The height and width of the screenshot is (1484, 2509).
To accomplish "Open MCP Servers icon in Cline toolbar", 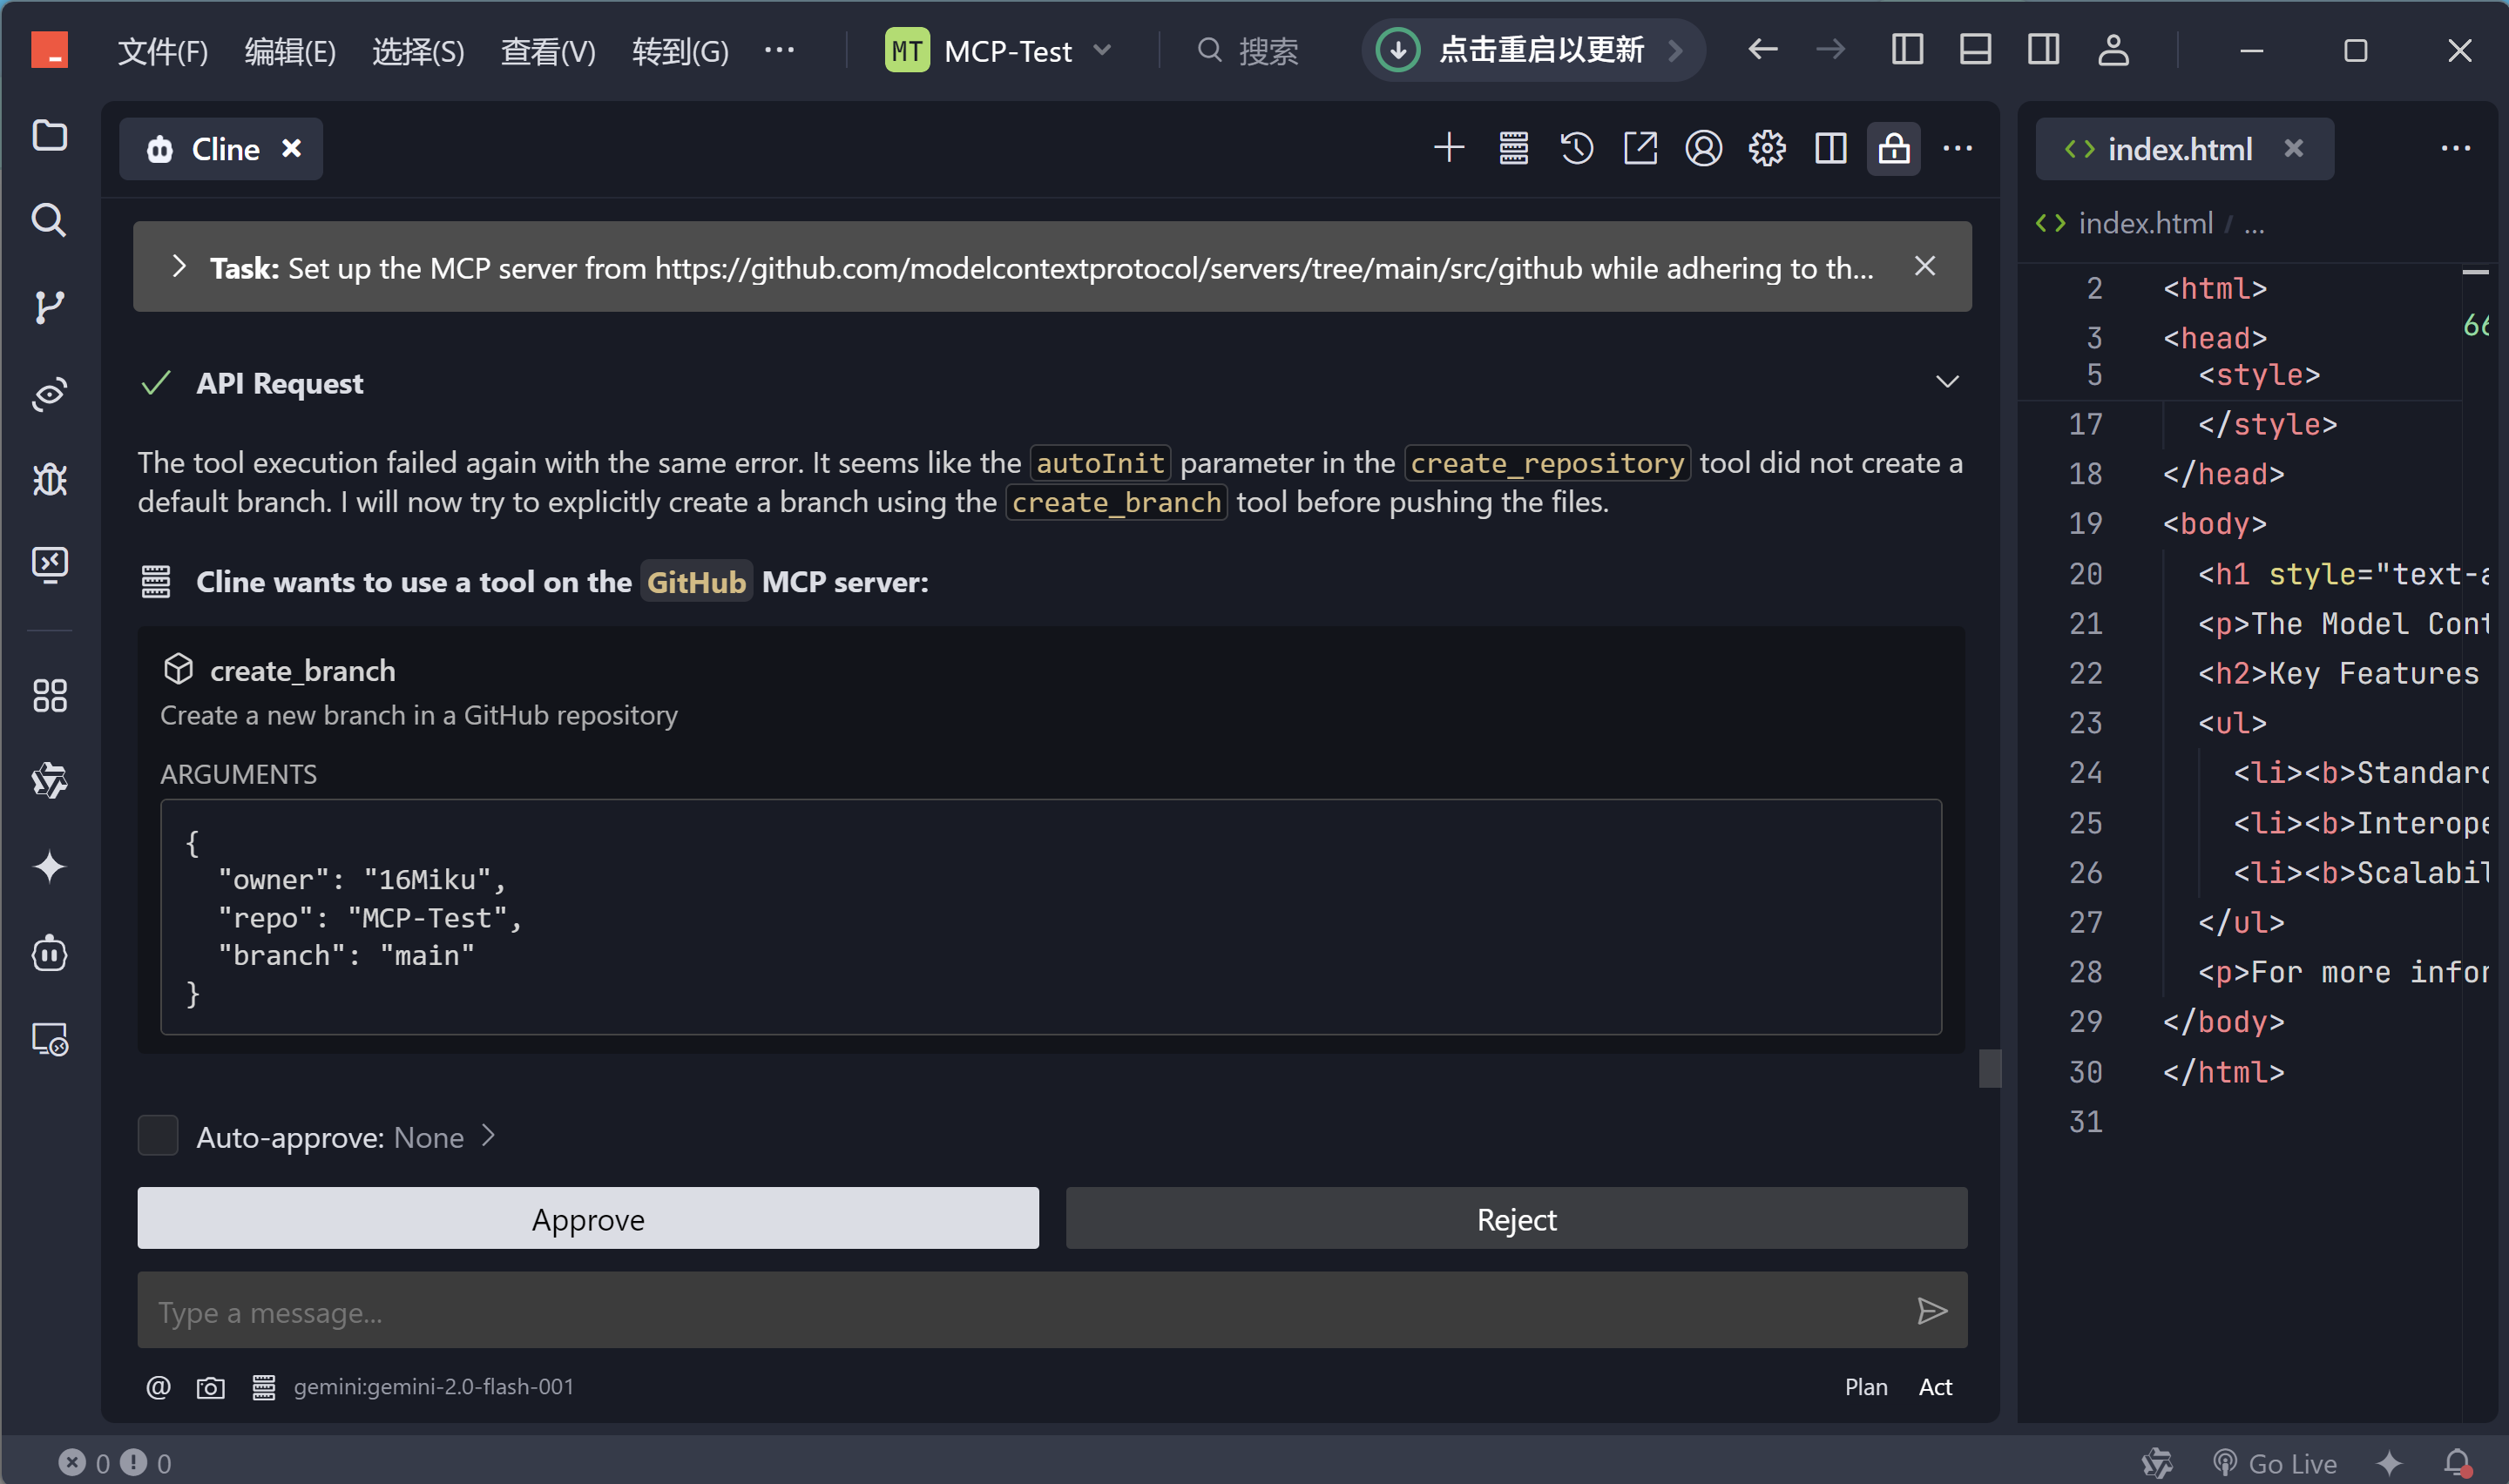I will click(1513, 149).
